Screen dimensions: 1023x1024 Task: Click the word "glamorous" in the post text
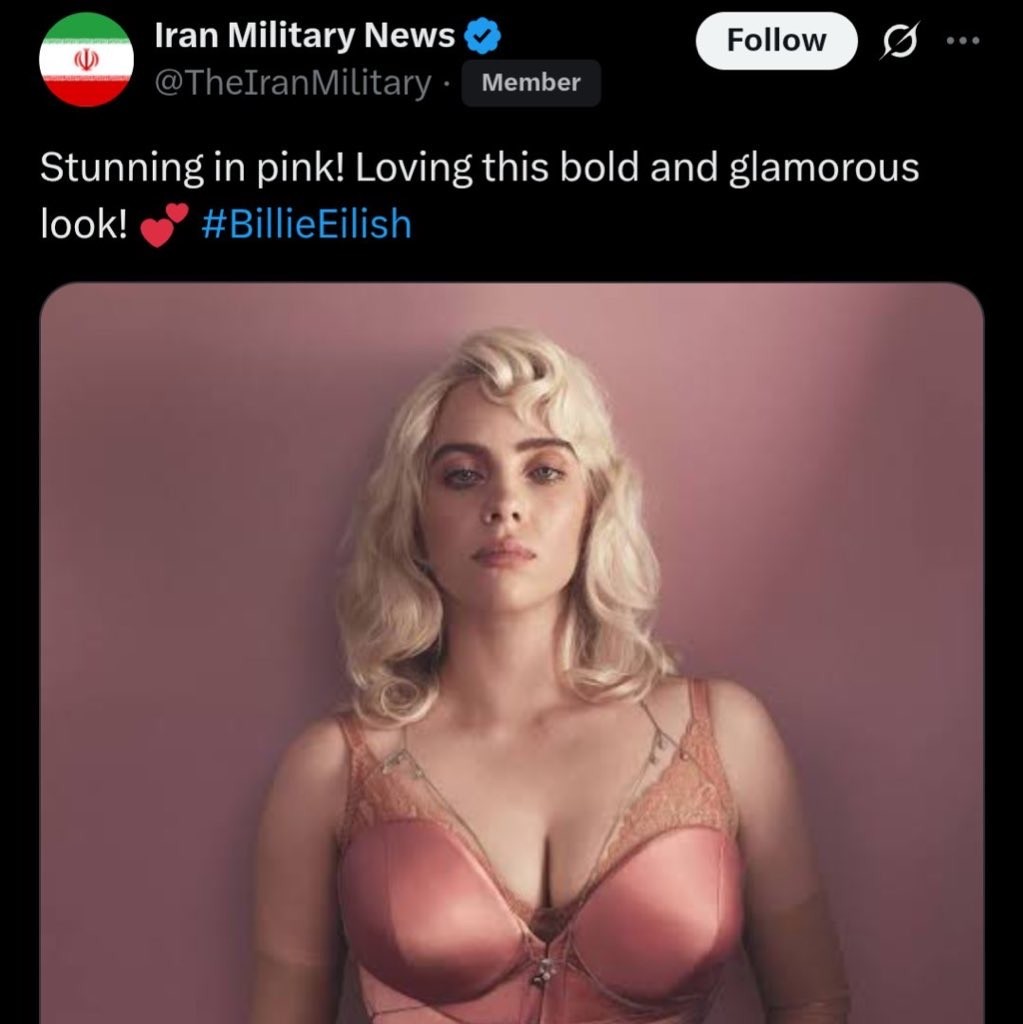click(824, 168)
